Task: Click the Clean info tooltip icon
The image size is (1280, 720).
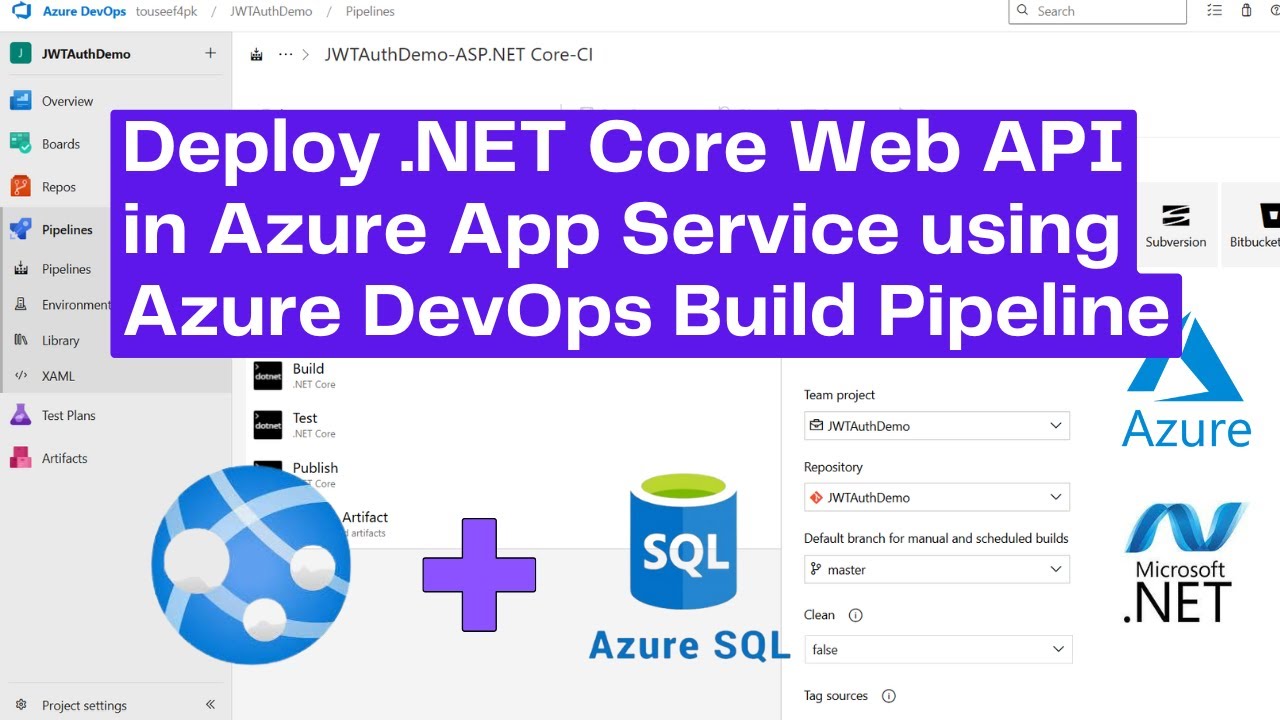Action: 856,615
